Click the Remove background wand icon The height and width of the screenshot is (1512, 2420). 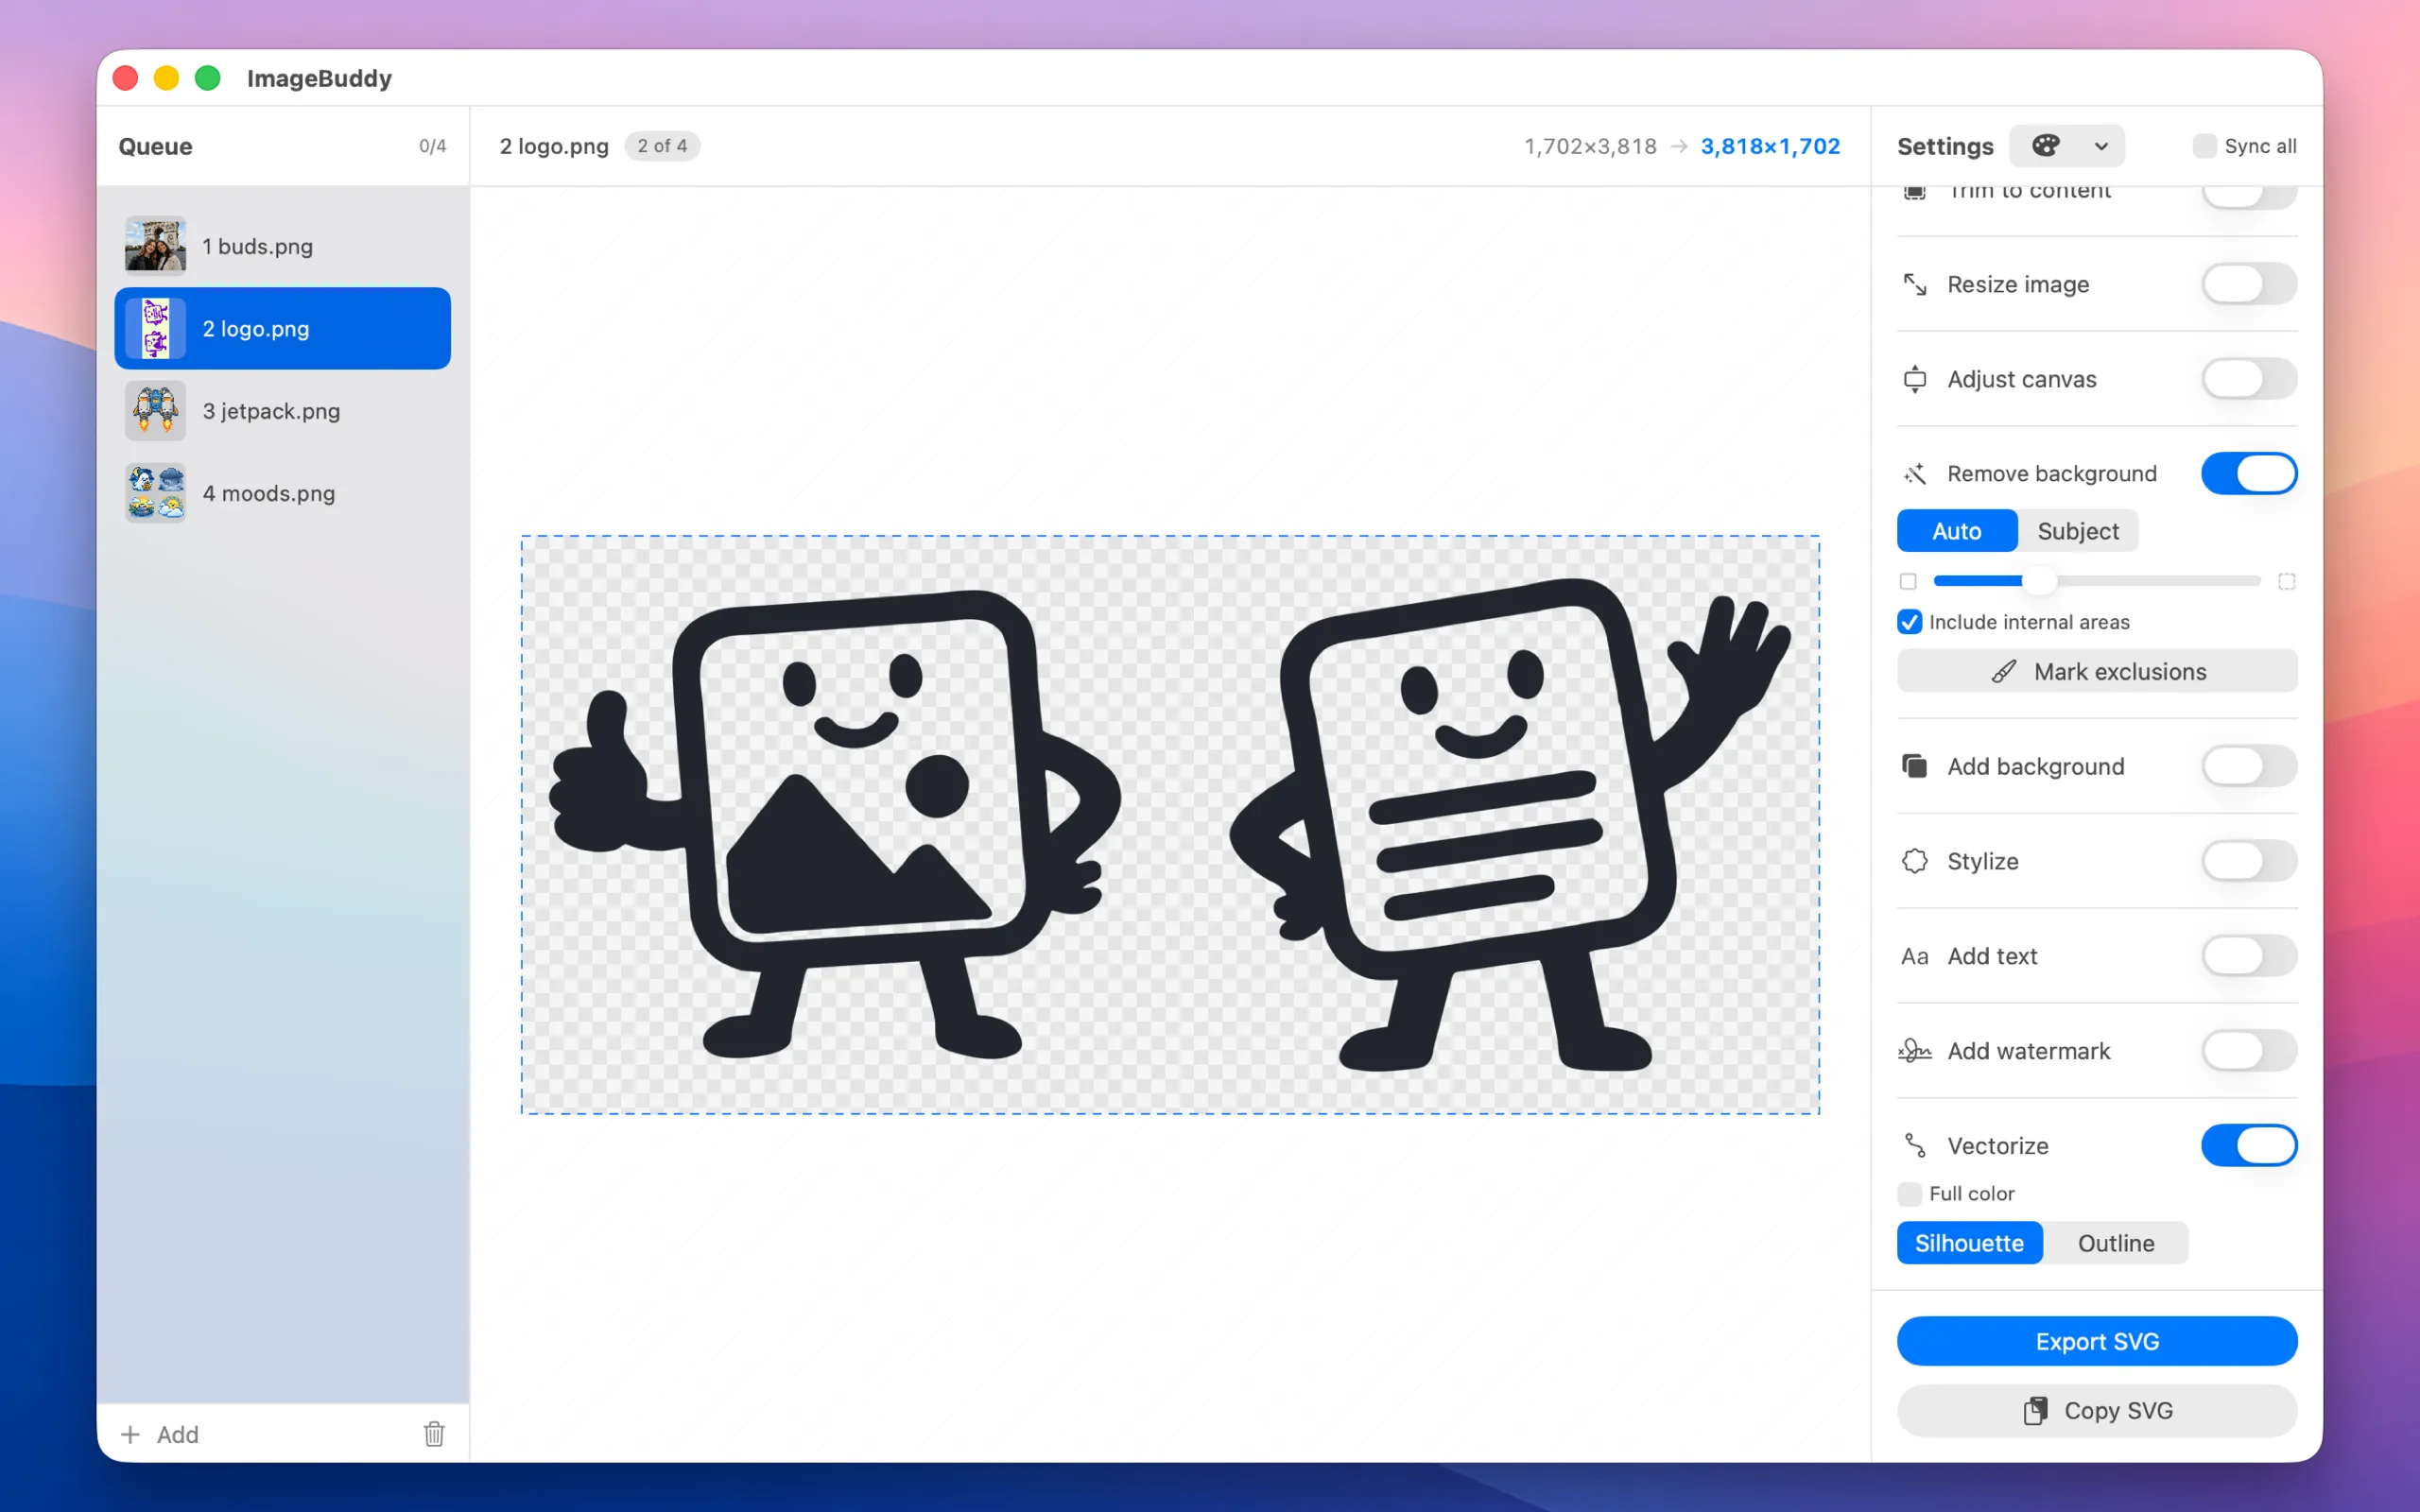pos(1914,474)
